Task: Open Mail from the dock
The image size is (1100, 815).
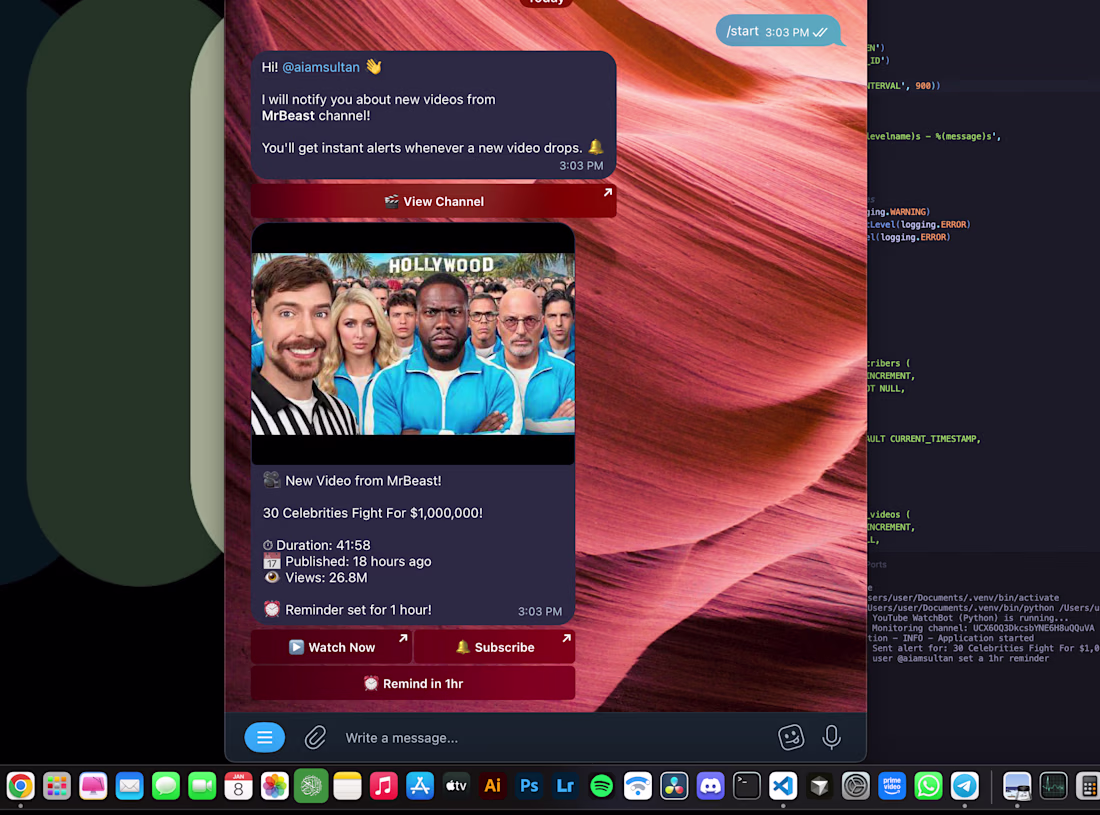Action: point(130,786)
